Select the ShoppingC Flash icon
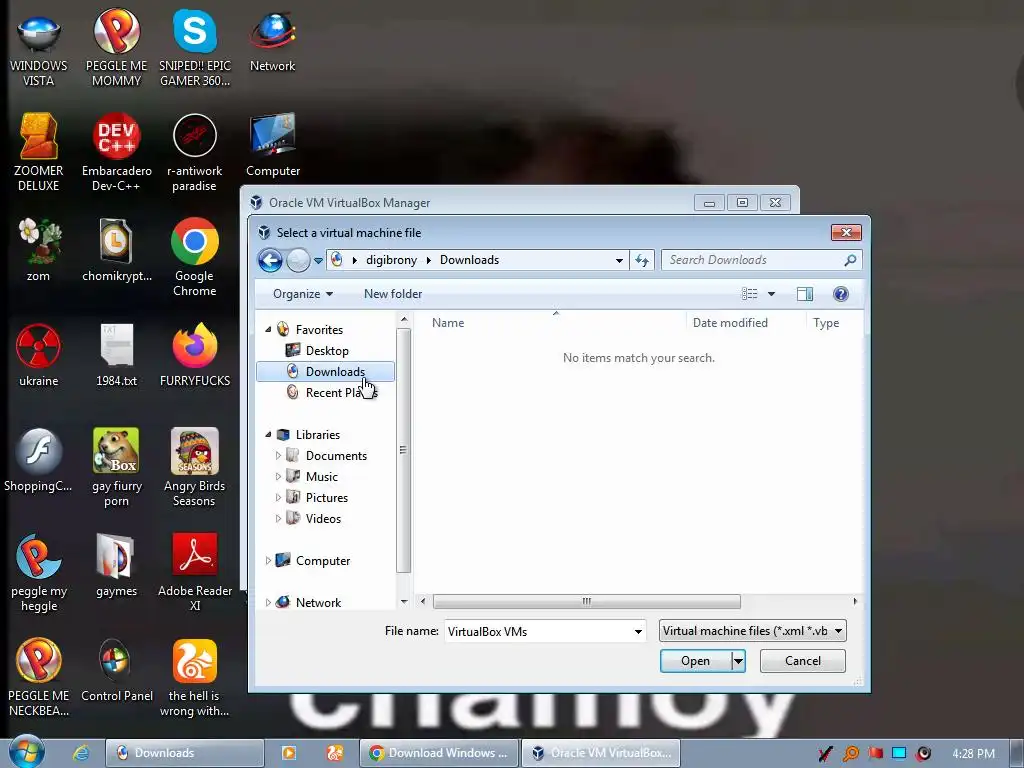 pyautogui.click(x=39, y=460)
